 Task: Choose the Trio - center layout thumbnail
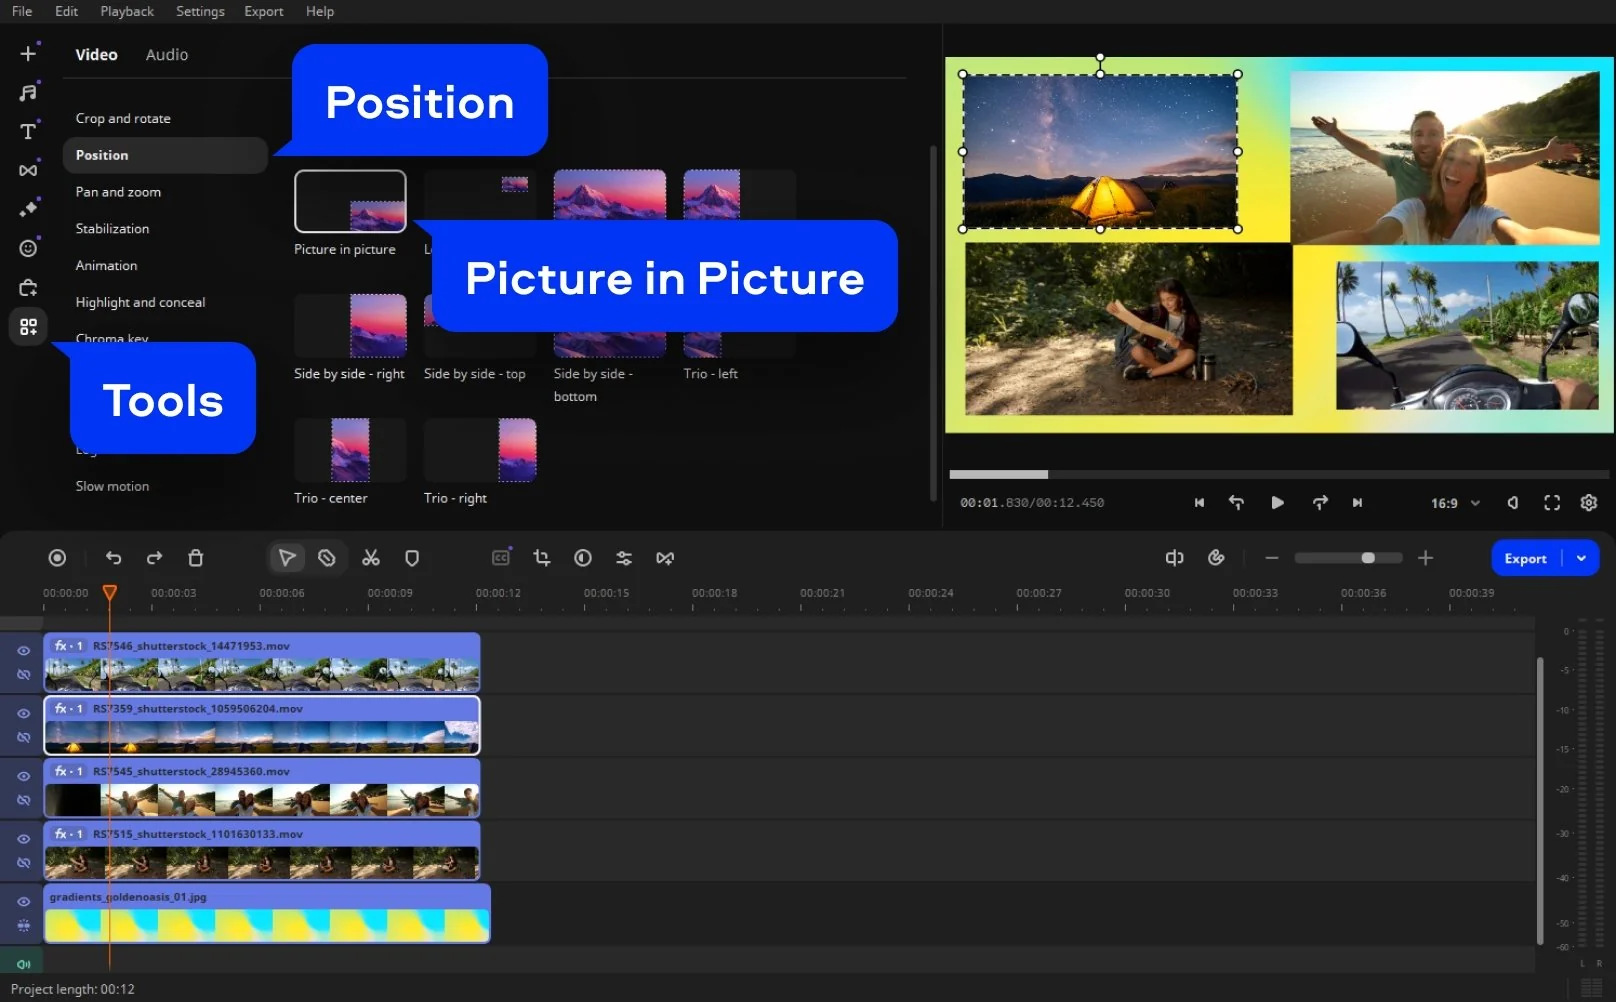click(350, 450)
